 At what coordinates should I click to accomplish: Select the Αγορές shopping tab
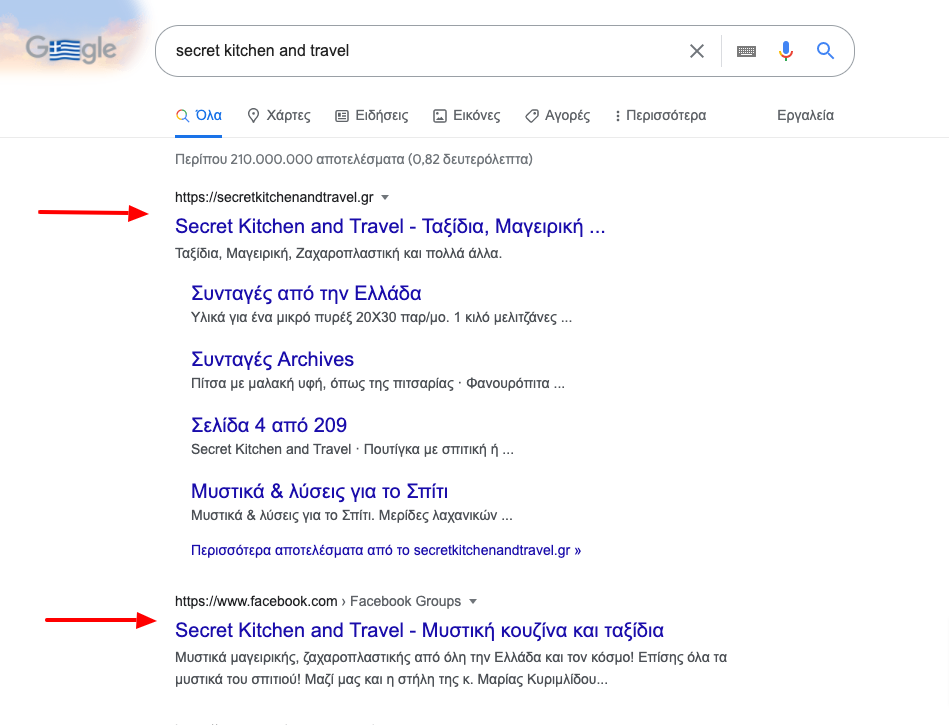coord(557,115)
